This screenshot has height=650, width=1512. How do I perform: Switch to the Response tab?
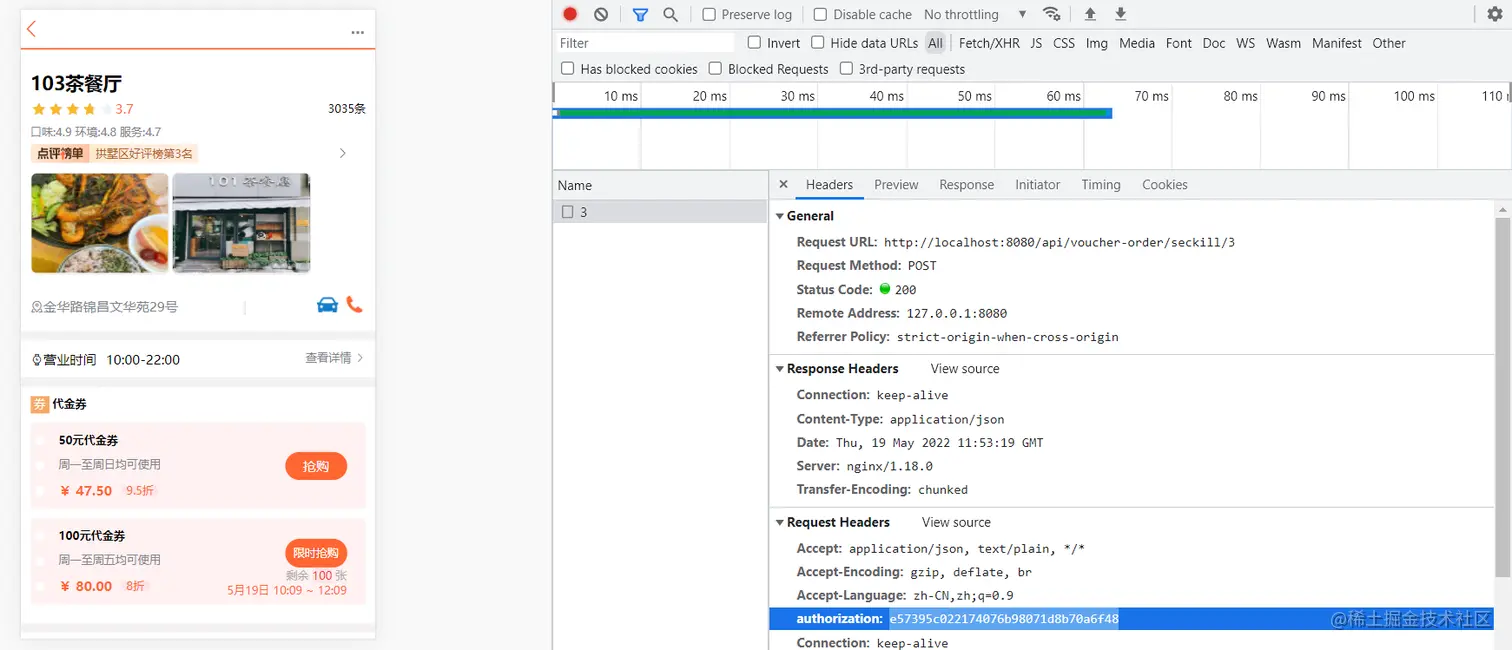(x=966, y=184)
